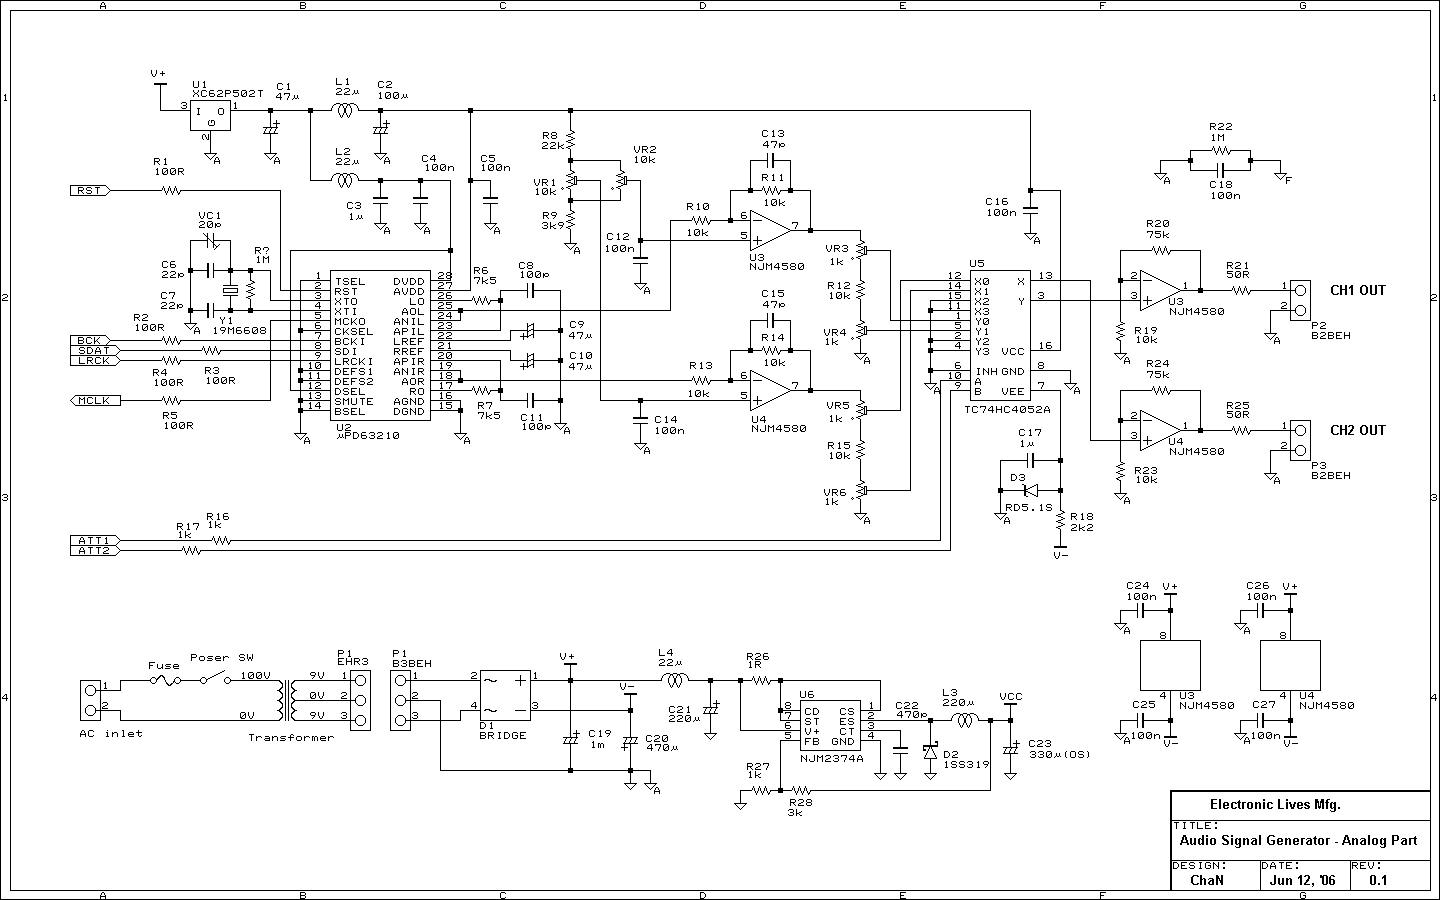
Task: Select the ATT1 input port label
Action: 96,541
